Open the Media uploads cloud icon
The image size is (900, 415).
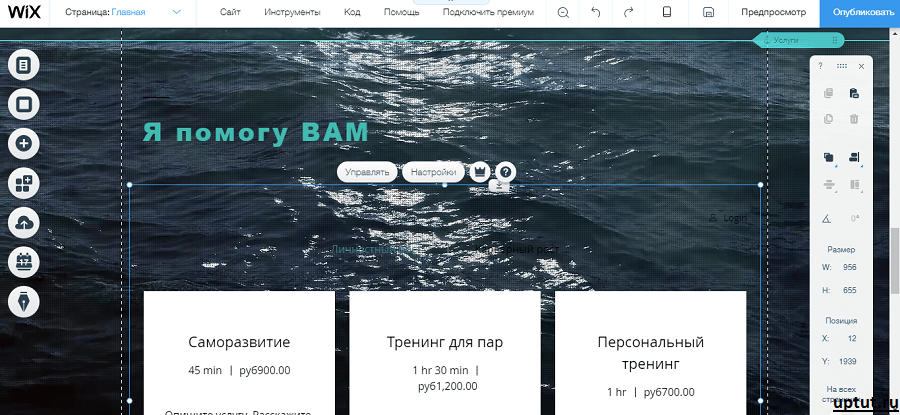click(x=24, y=222)
